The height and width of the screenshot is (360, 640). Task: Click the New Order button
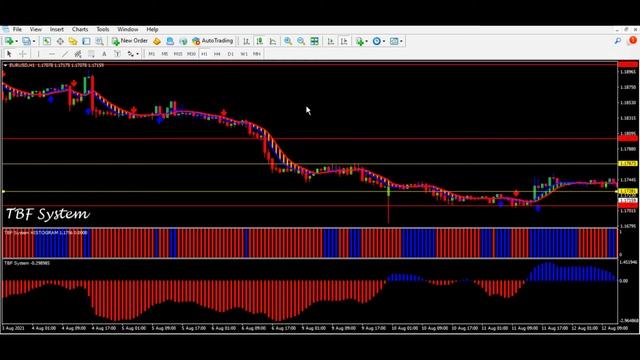click(x=130, y=41)
